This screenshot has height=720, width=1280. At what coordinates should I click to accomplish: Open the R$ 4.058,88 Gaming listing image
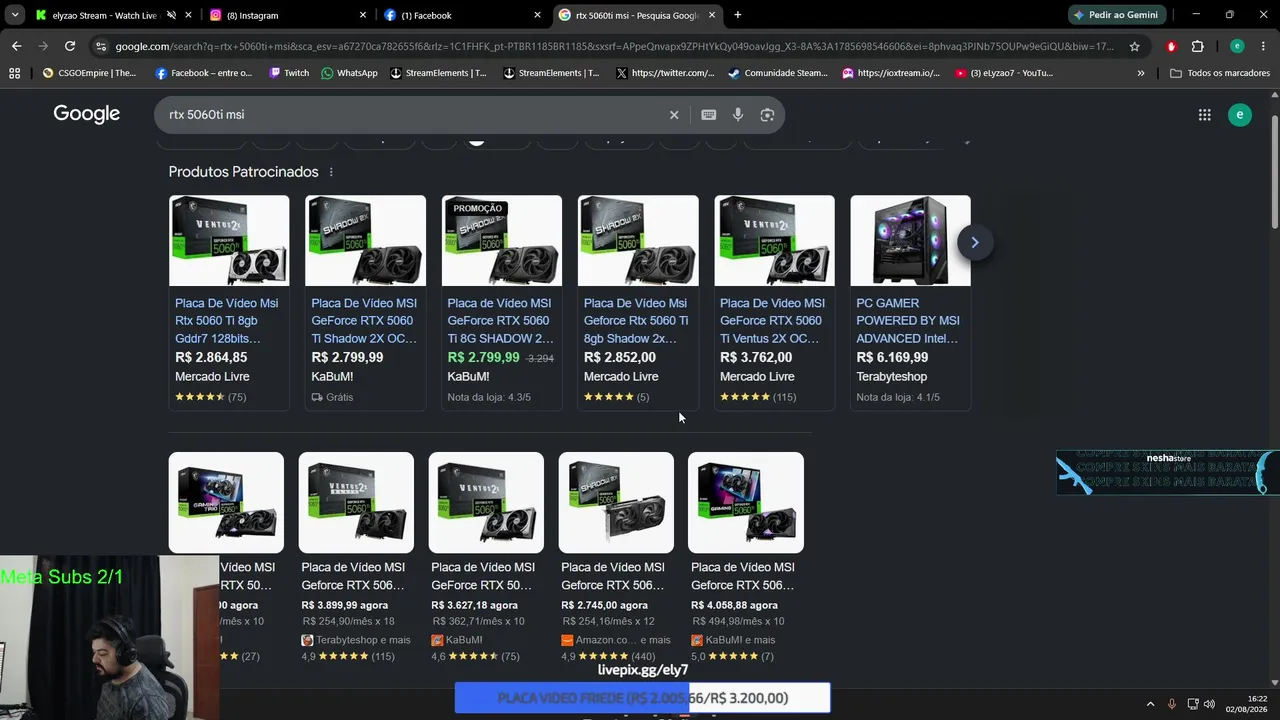(x=746, y=502)
